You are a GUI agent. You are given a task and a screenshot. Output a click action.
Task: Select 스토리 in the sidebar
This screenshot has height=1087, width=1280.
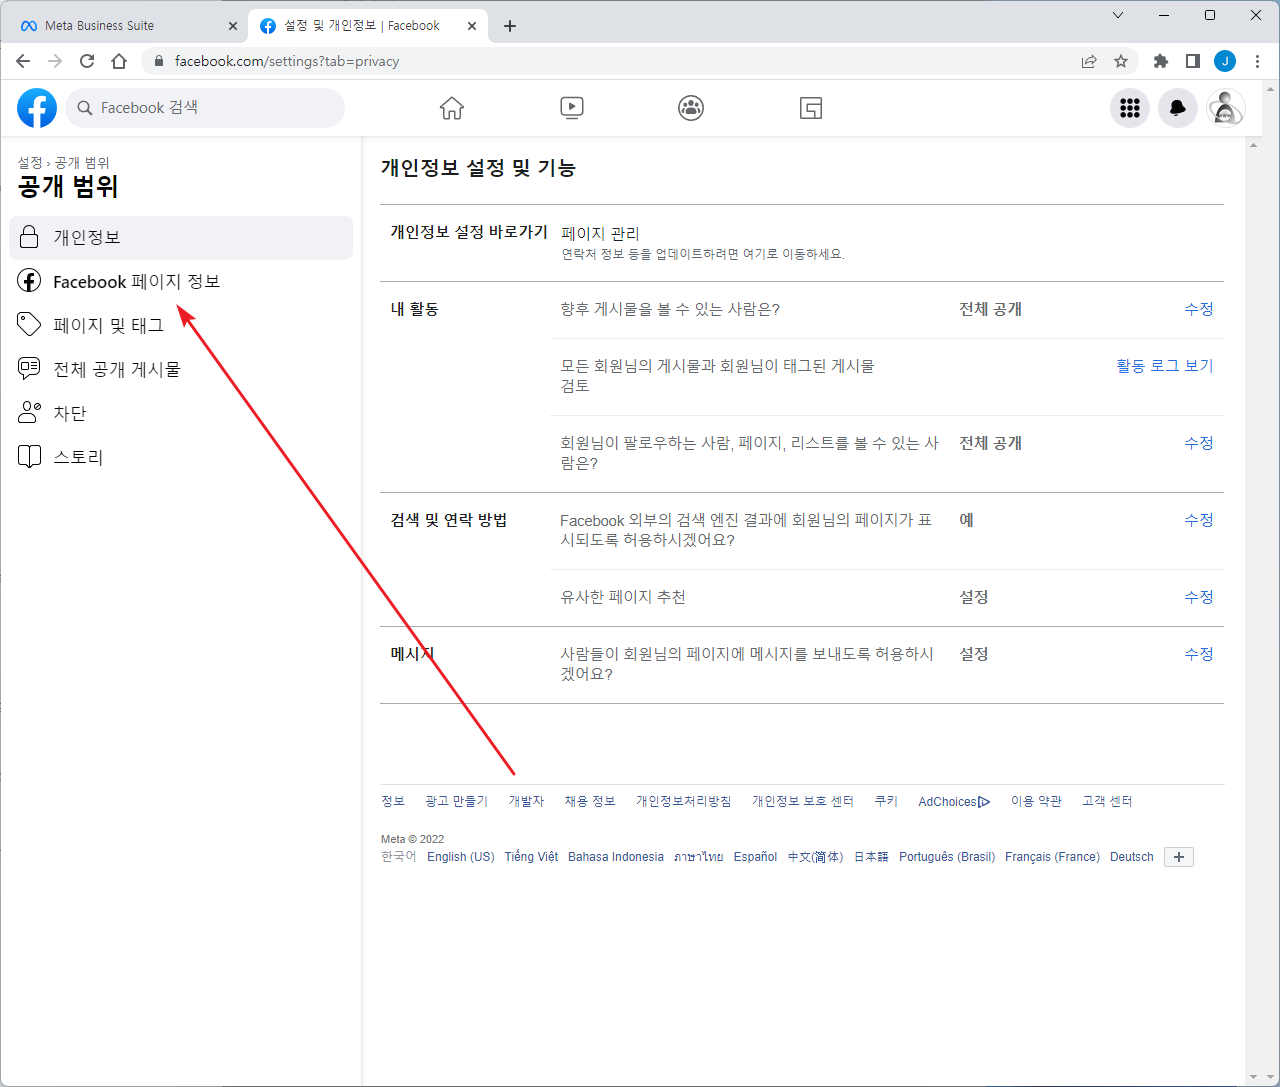(181, 457)
